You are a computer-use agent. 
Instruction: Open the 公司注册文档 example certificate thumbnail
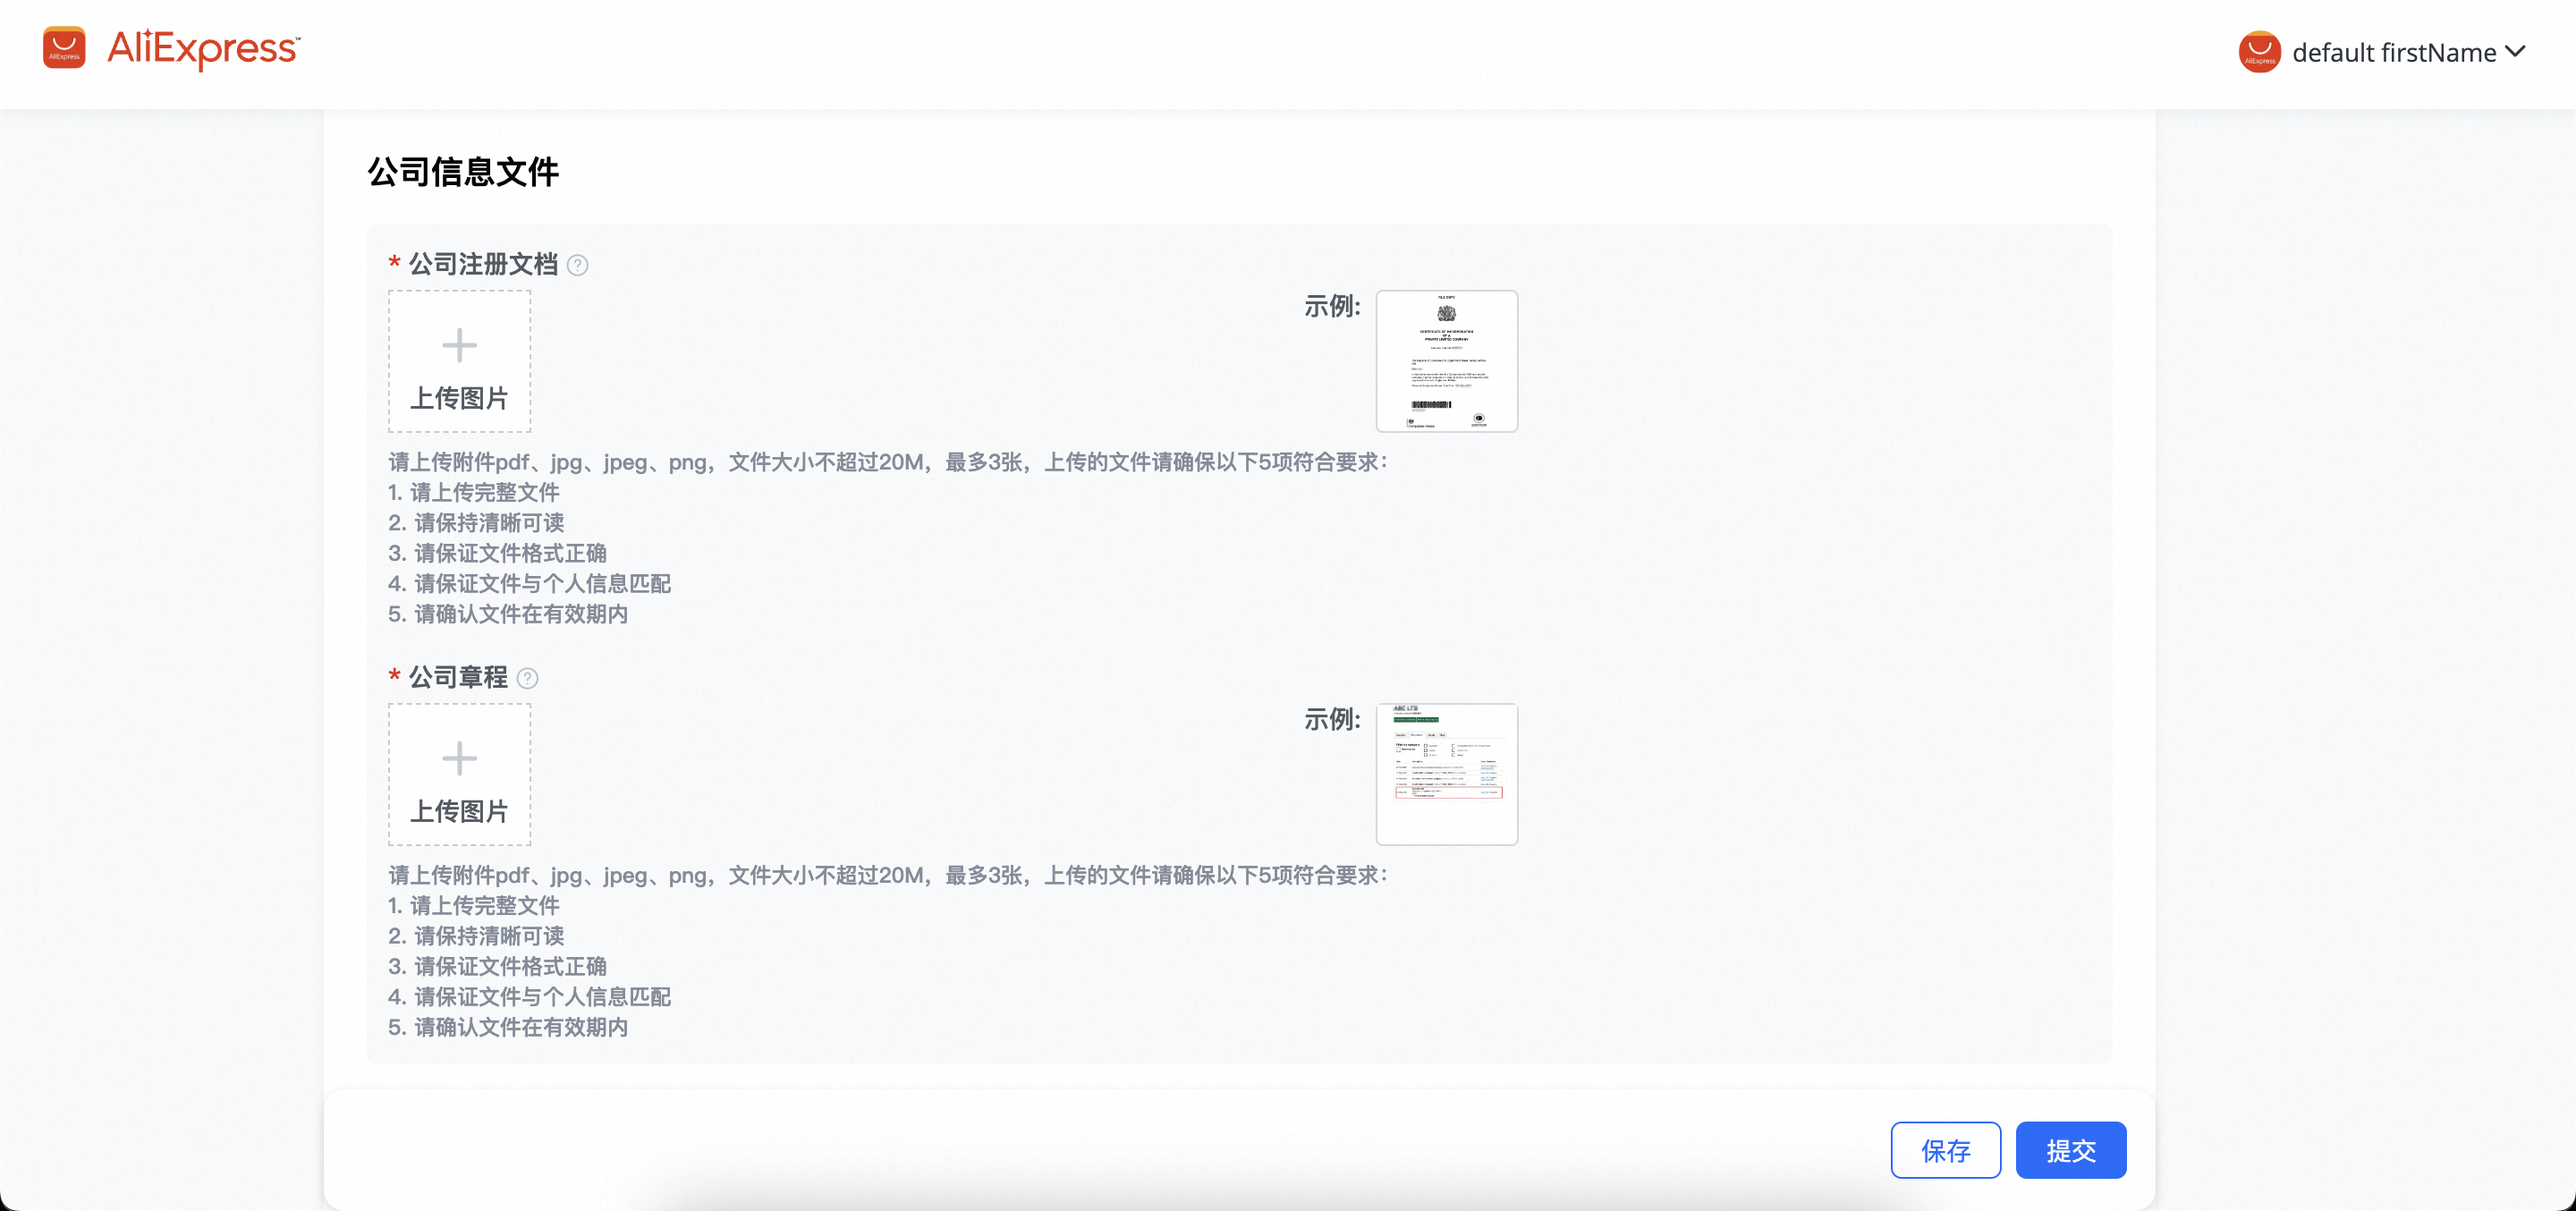tap(1446, 361)
